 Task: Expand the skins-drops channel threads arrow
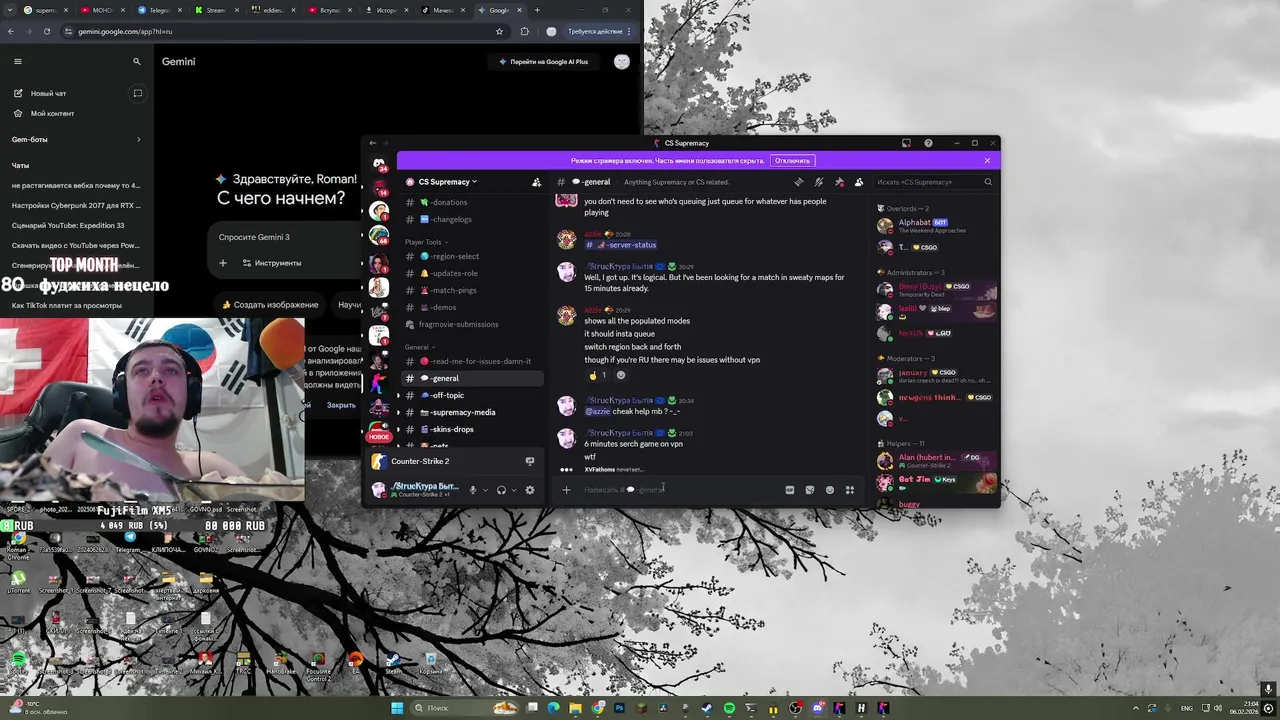(x=398, y=429)
